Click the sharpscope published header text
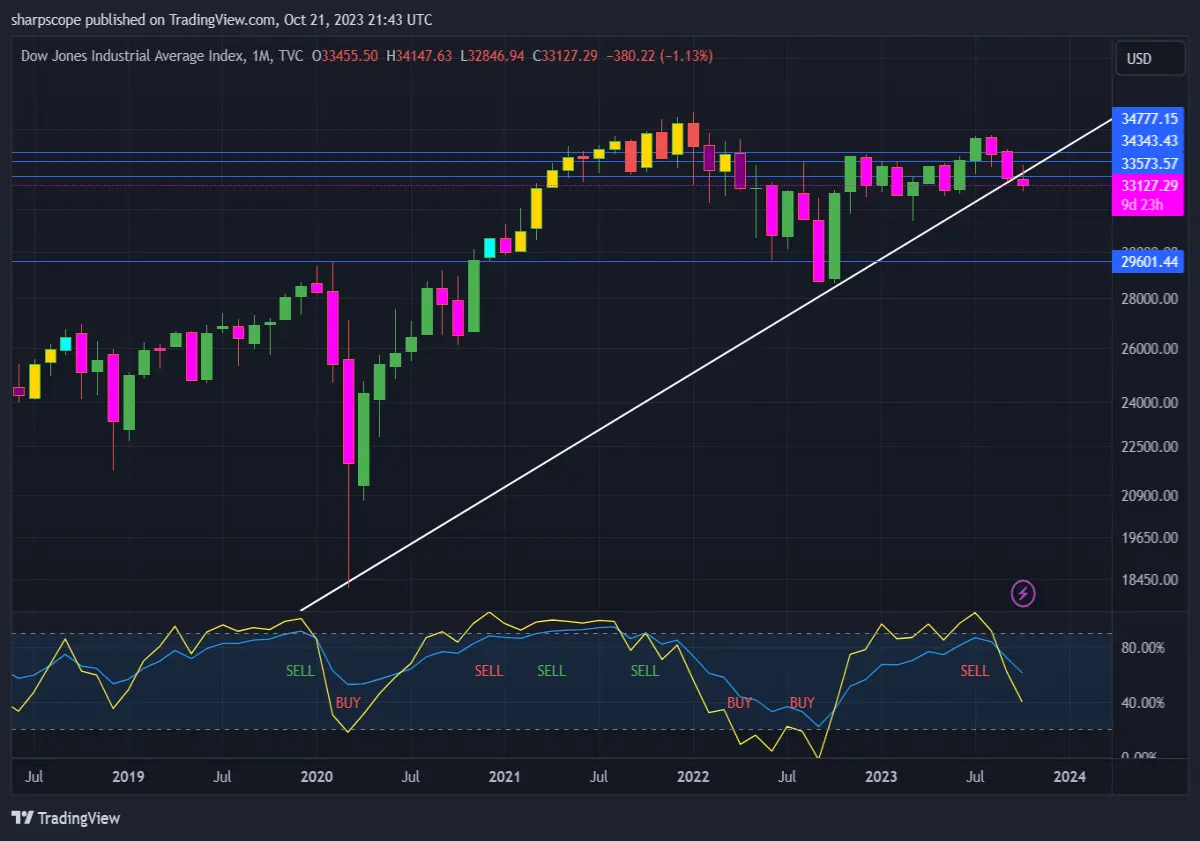 [221, 20]
